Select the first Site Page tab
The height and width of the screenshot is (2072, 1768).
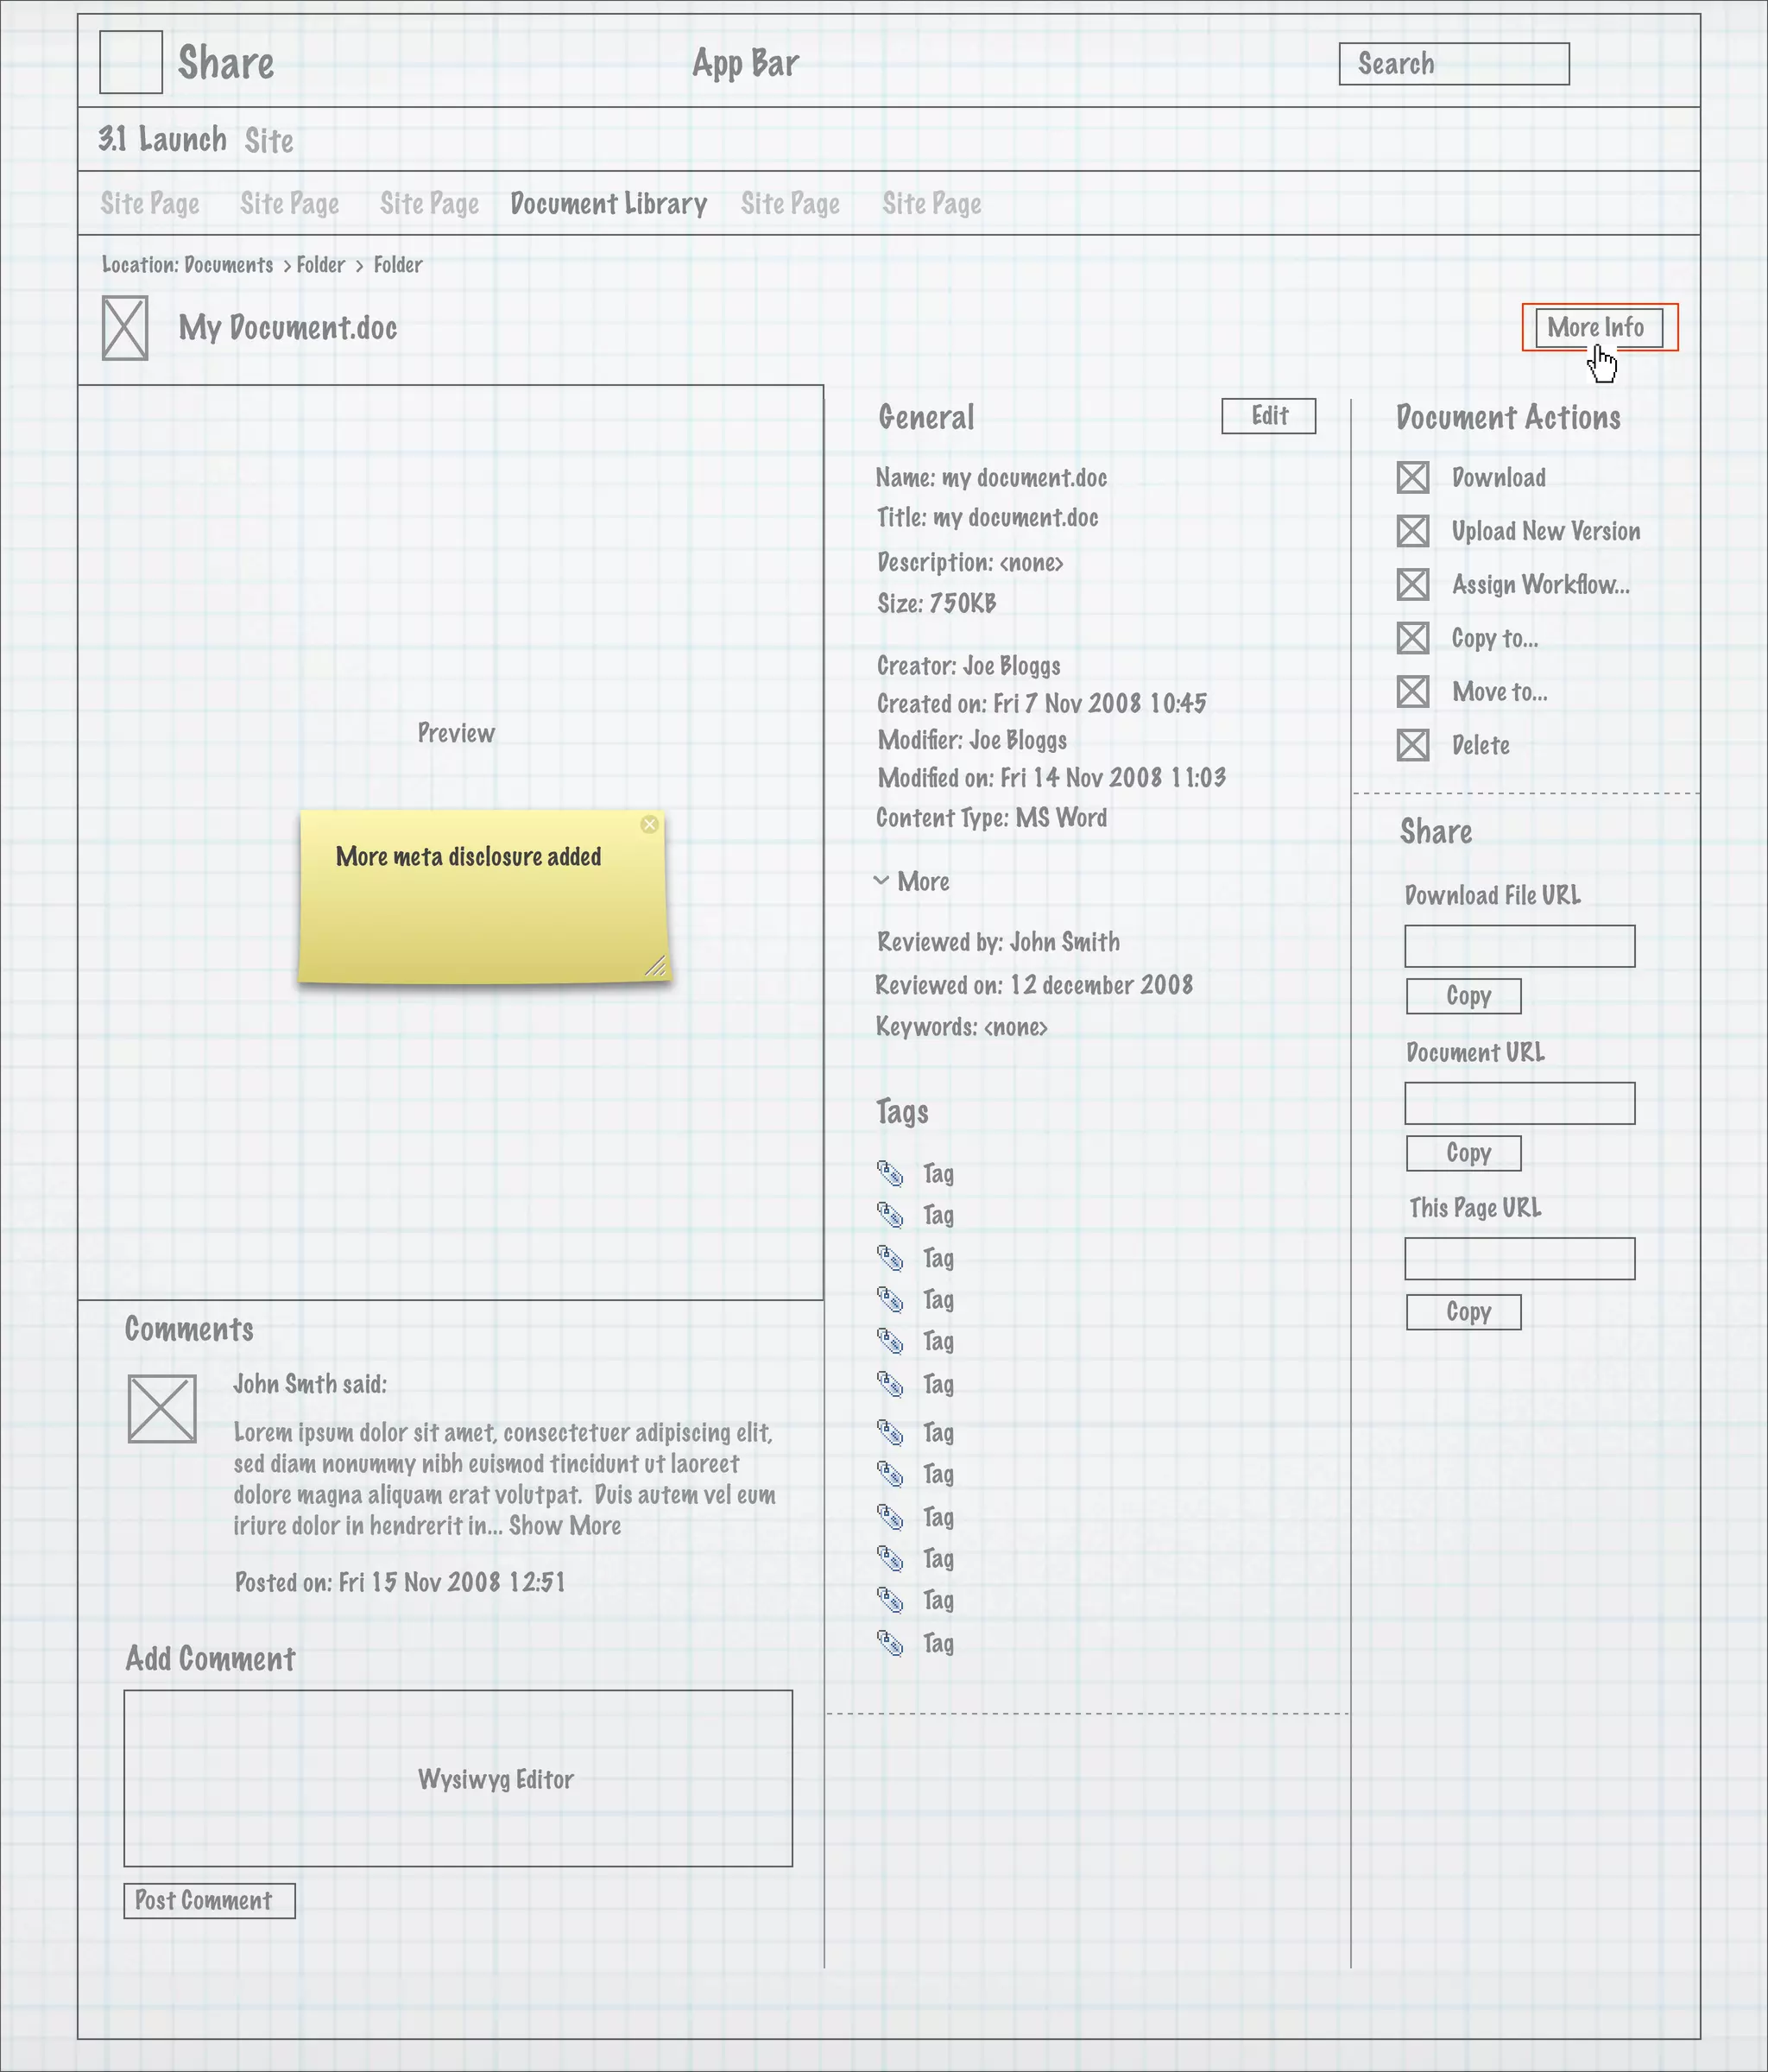coord(150,204)
